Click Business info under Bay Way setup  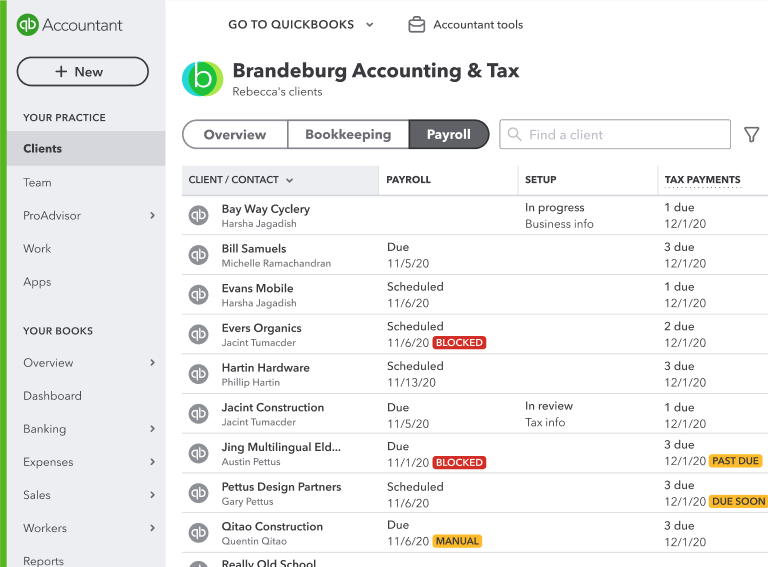[x=559, y=224]
